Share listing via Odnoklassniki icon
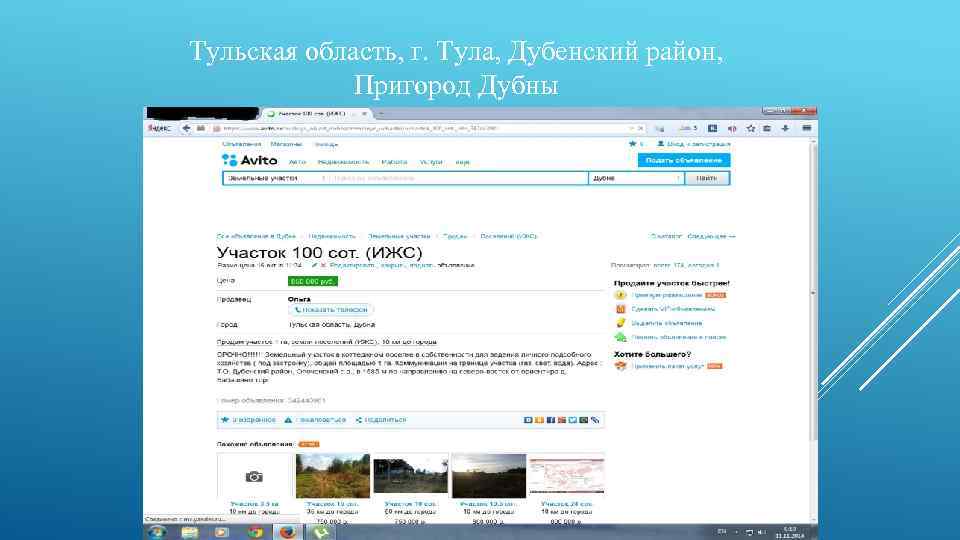 [x=539, y=420]
